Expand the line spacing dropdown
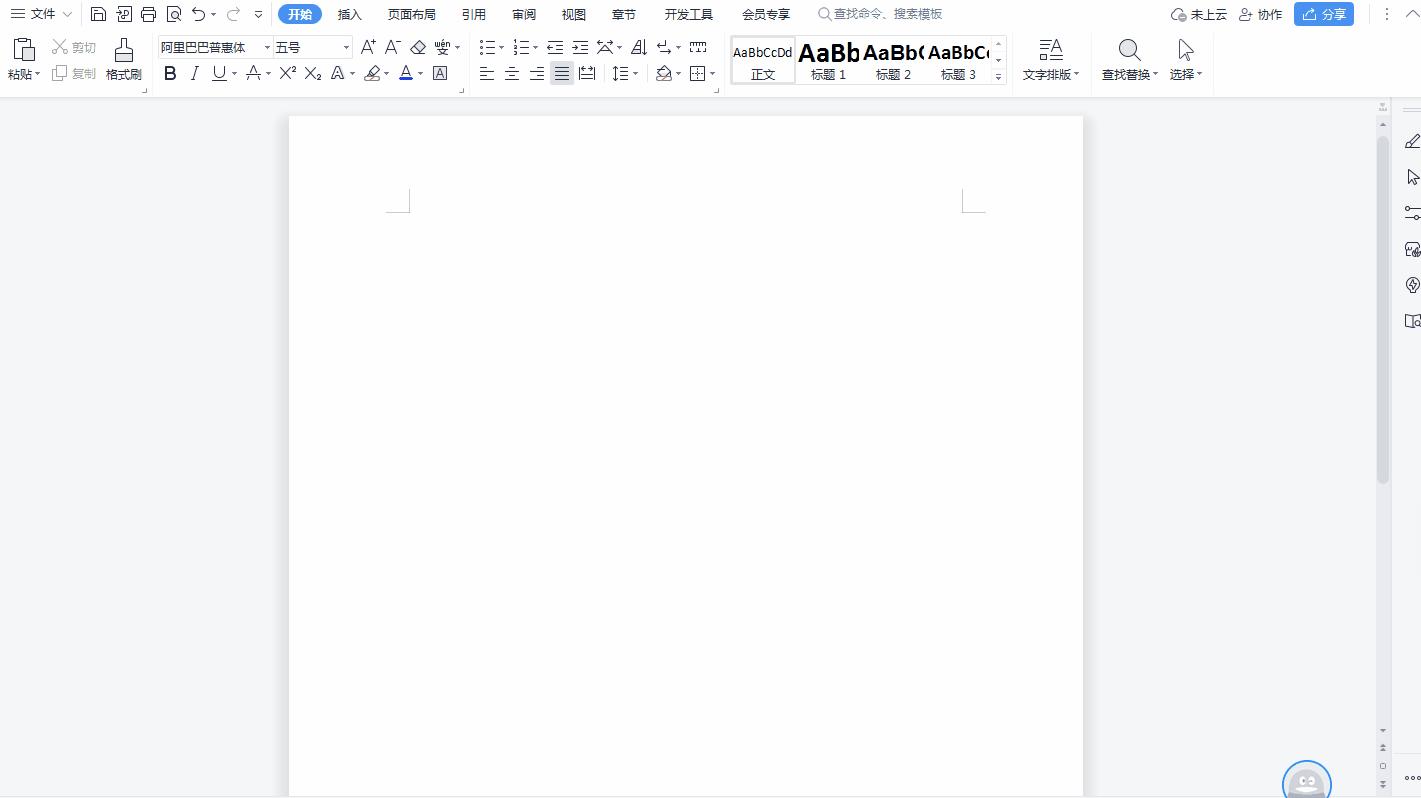 click(x=636, y=73)
